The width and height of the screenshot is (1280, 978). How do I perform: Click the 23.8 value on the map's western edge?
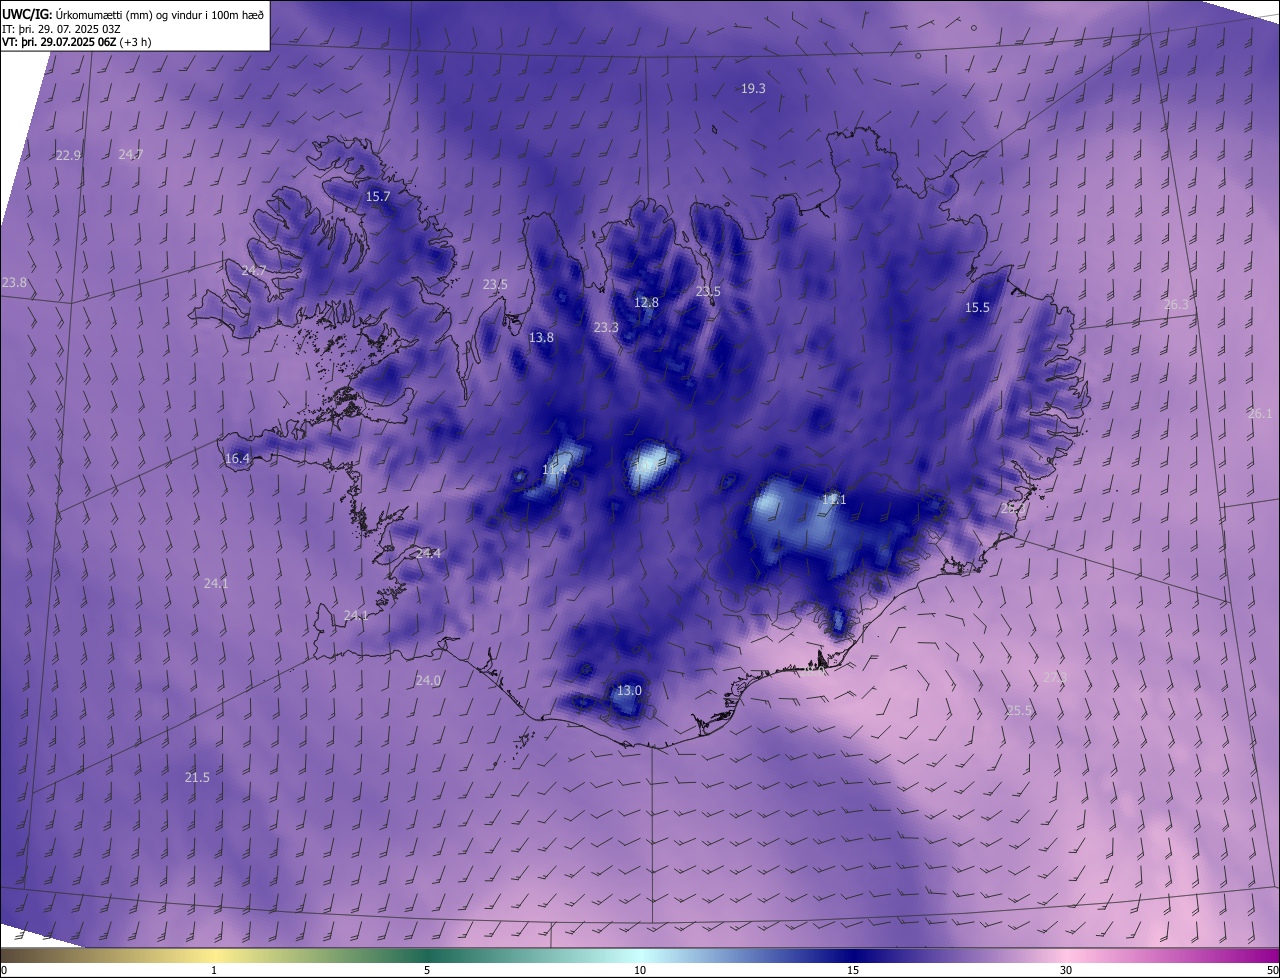coord(14,283)
